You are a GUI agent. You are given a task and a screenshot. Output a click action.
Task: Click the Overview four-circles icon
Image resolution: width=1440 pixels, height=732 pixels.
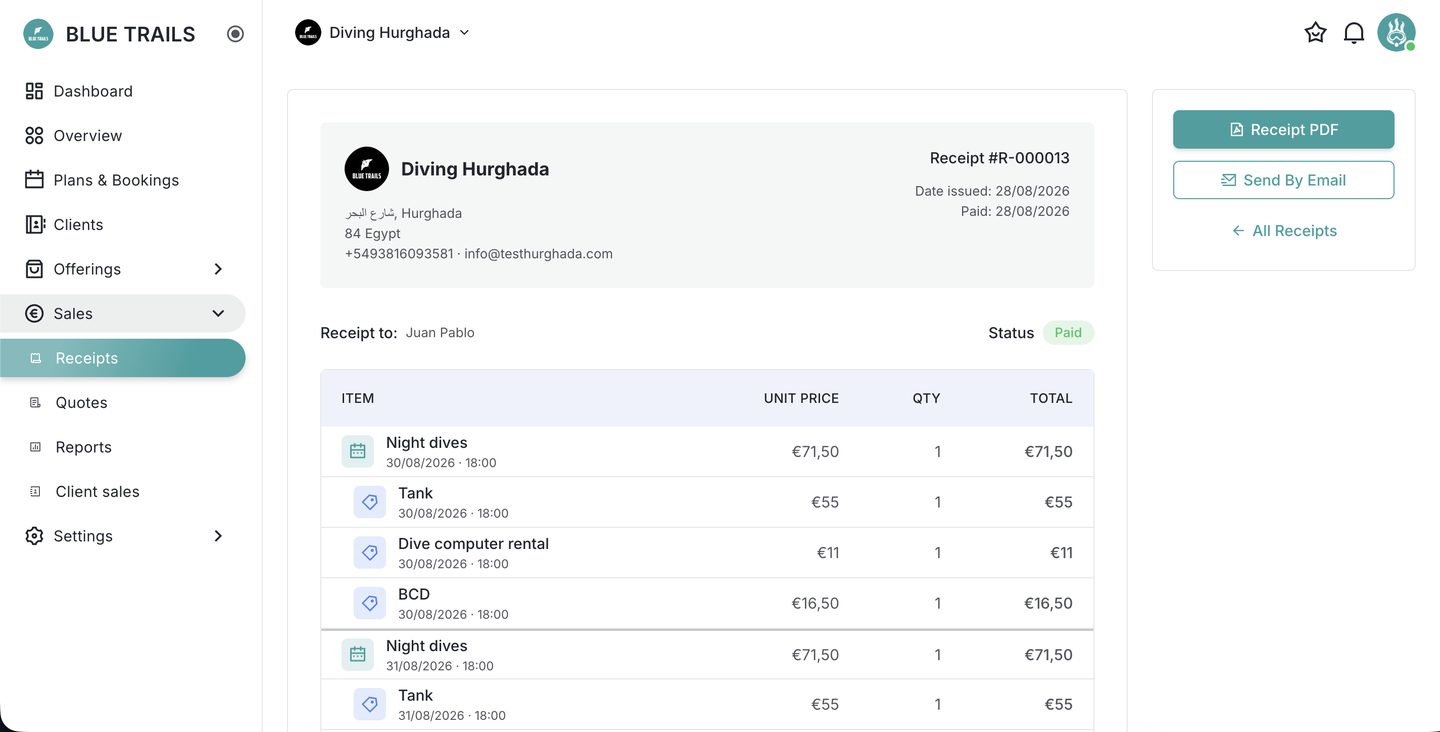tap(34, 136)
